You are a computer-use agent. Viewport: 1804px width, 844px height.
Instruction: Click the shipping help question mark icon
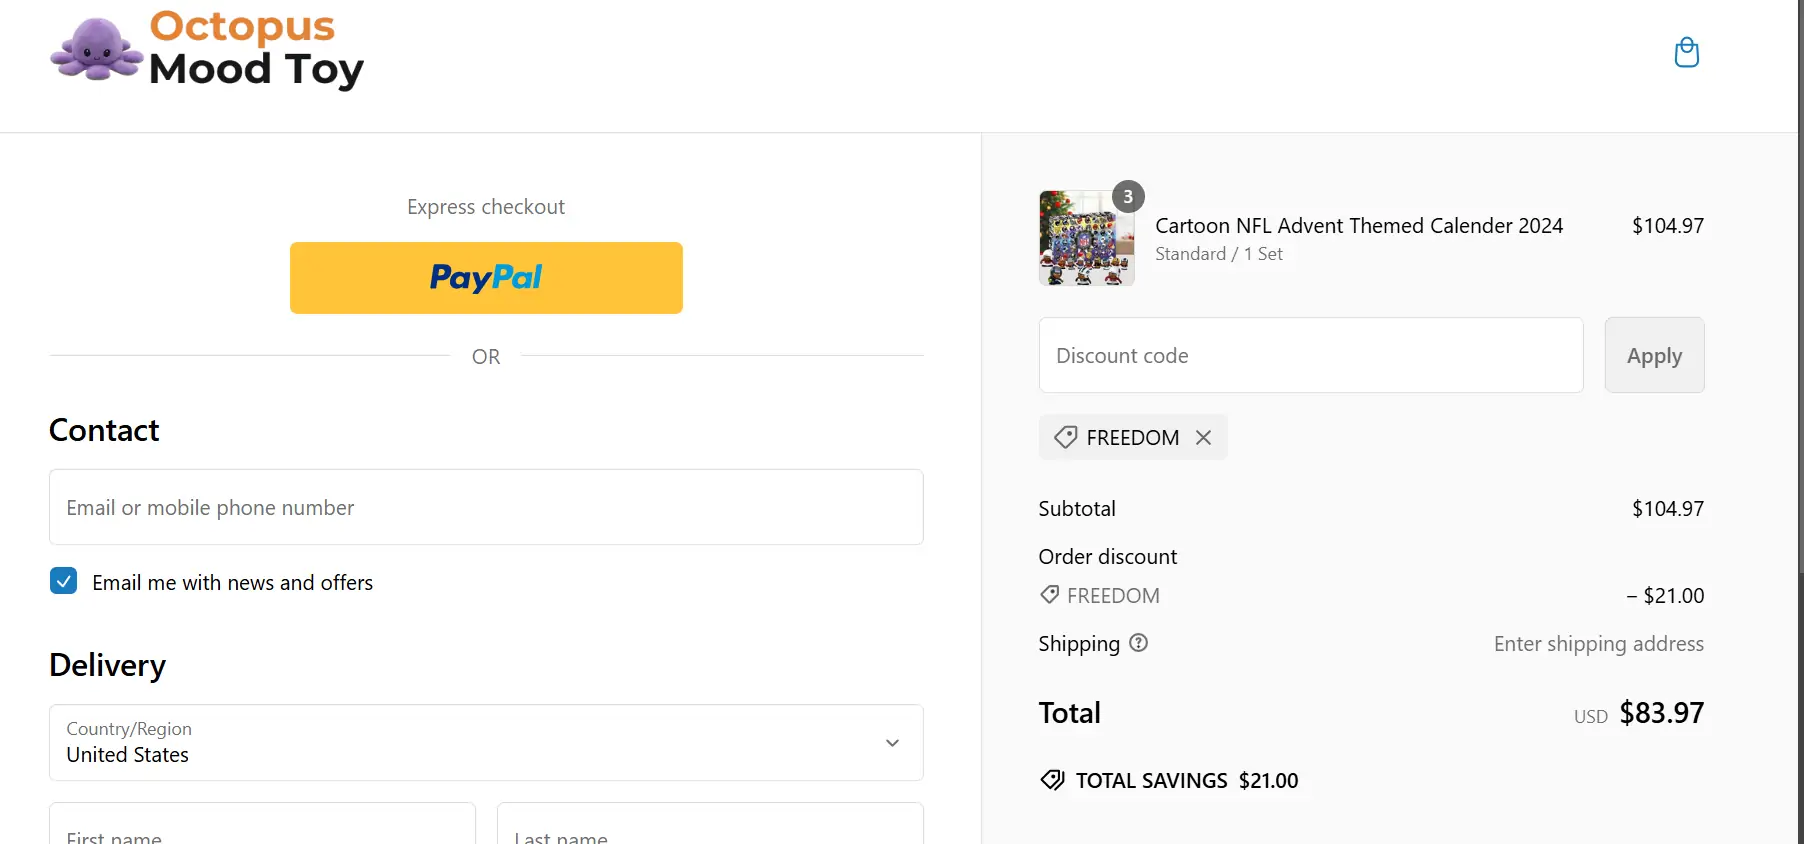pos(1138,643)
